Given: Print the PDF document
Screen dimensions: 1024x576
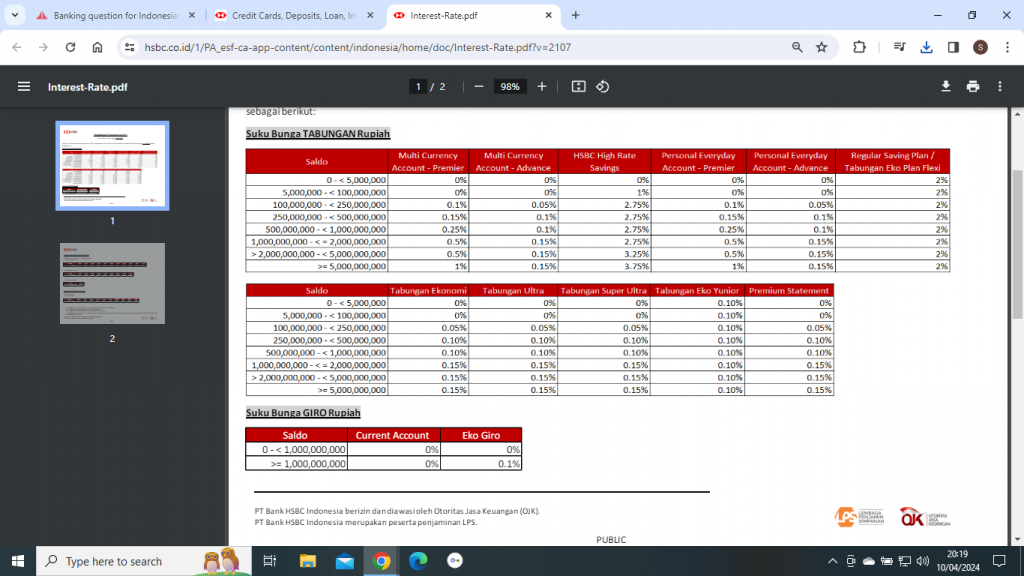Looking at the screenshot, I should click(972, 86).
